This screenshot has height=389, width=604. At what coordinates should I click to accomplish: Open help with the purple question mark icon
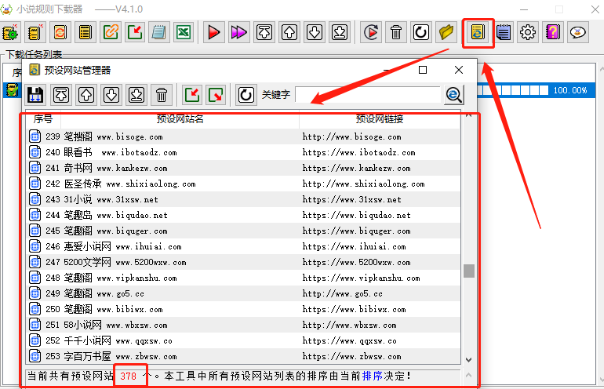[553, 32]
